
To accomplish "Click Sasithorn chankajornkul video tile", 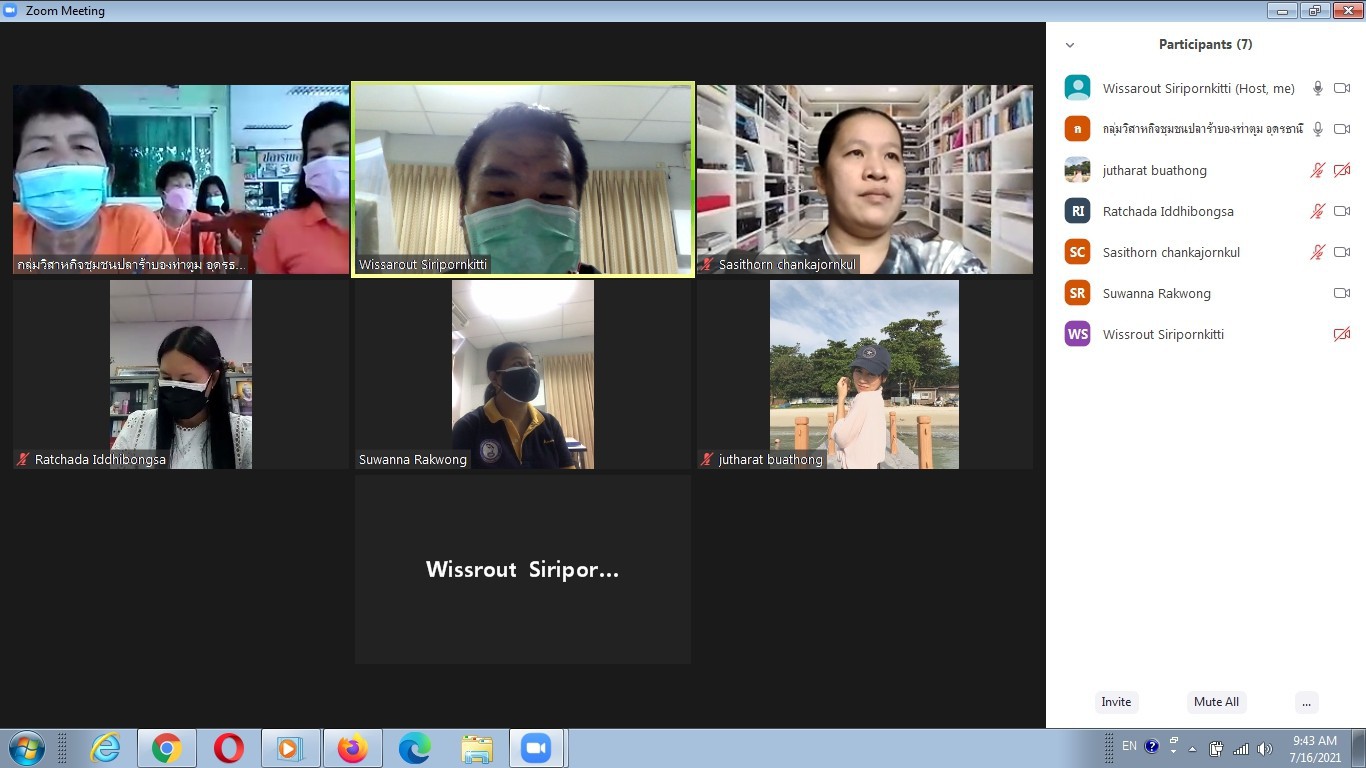I will (865, 178).
